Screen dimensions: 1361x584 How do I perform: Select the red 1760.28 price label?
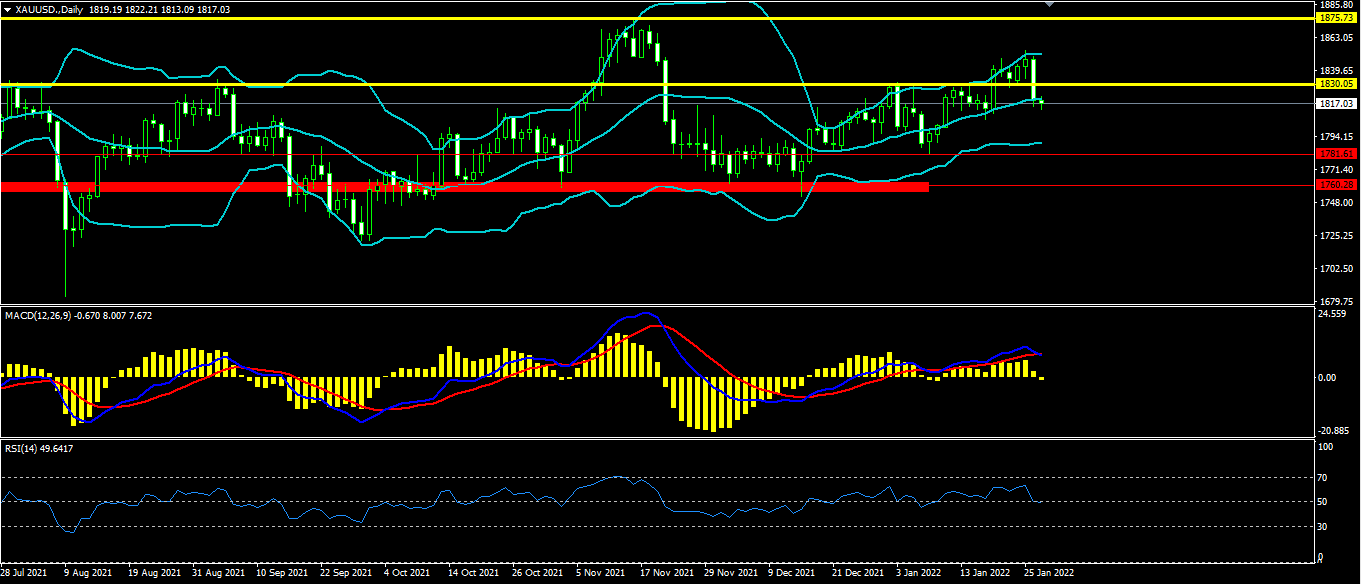click(1335, 185)
